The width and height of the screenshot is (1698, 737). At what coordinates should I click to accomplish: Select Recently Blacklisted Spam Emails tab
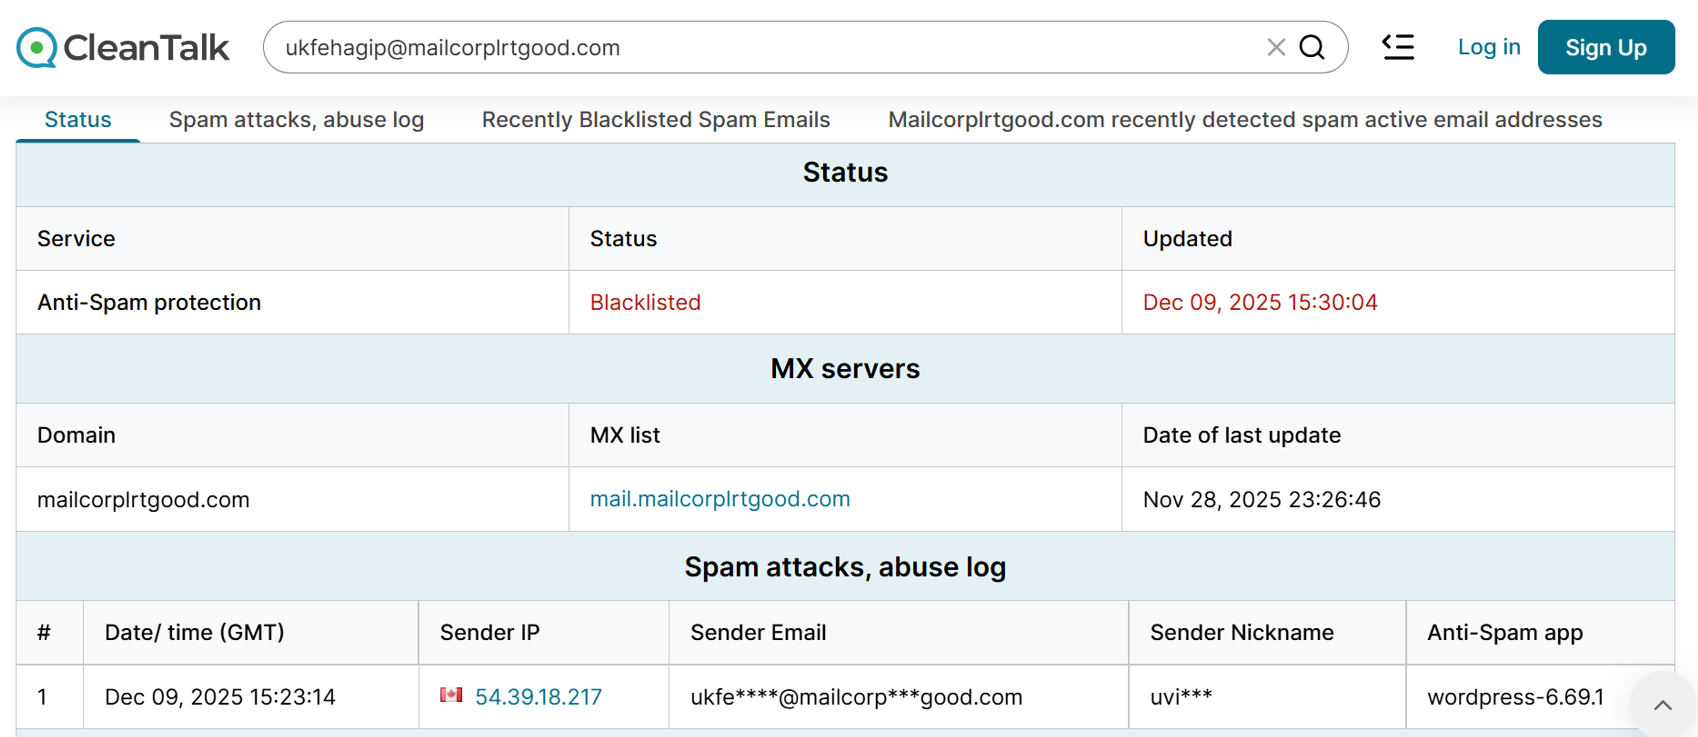click(x=656, y=120)
